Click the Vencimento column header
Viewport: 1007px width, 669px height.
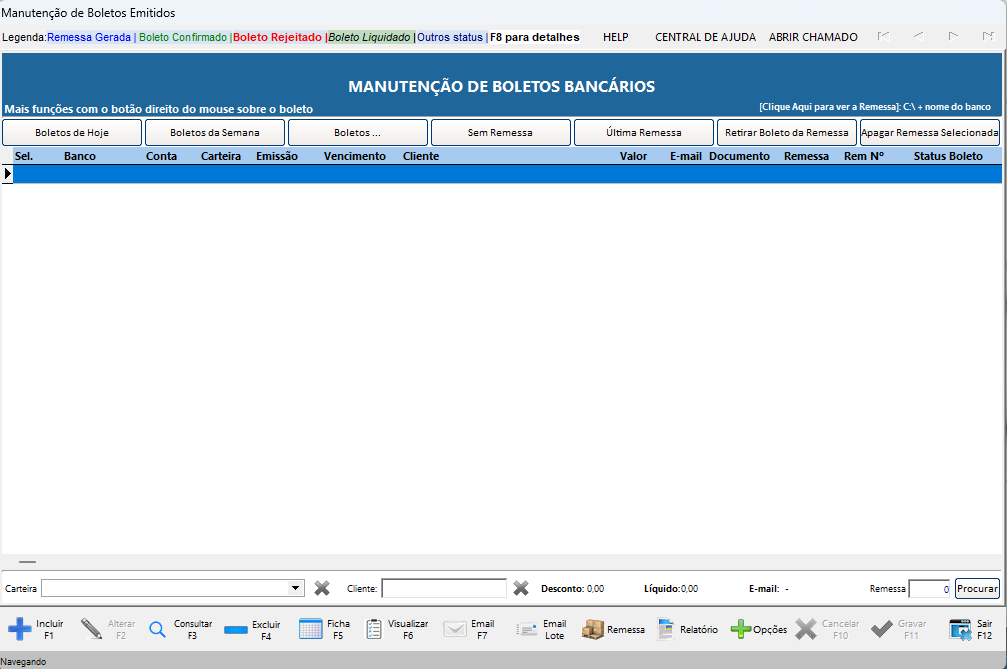click(x=355, y=156)
